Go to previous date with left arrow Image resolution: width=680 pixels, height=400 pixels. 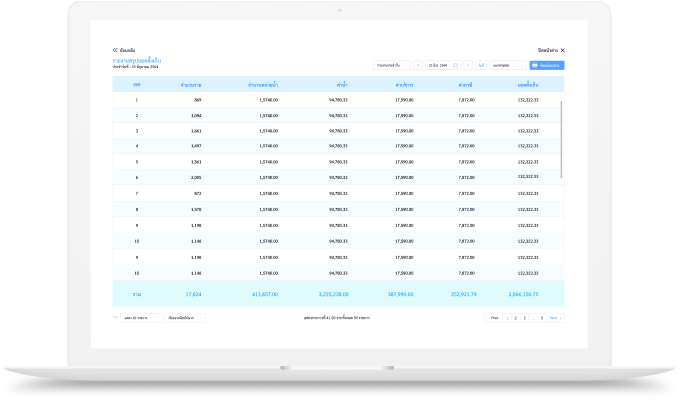click(x=418, y=65)
